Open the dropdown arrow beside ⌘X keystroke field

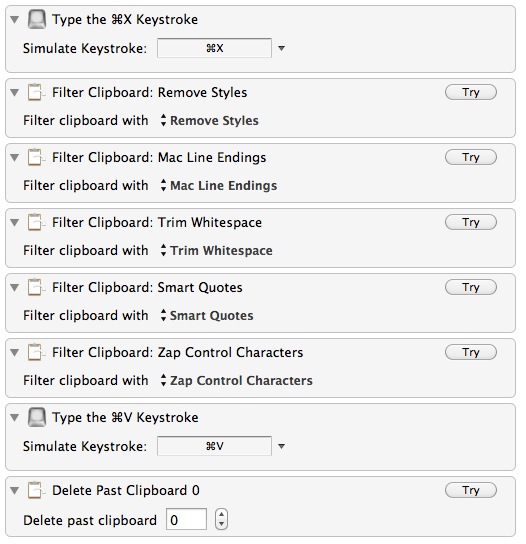(x=281, y=48)
